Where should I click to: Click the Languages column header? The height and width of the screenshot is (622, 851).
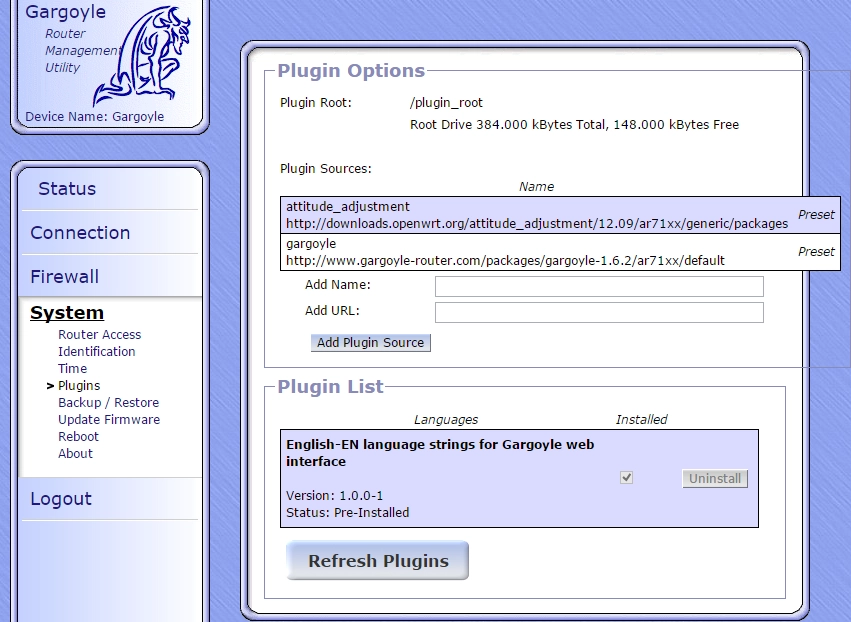[x=446, y=420]
